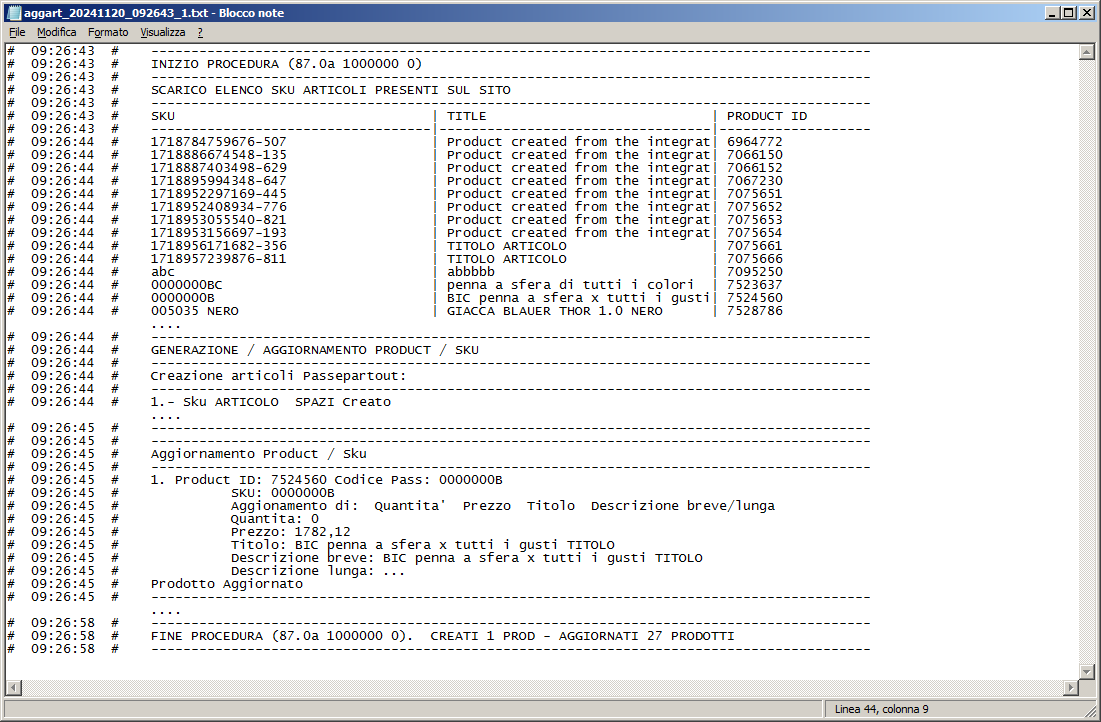
Task: Click the horizontal scrollbar track
Action: tap(540, 688)
